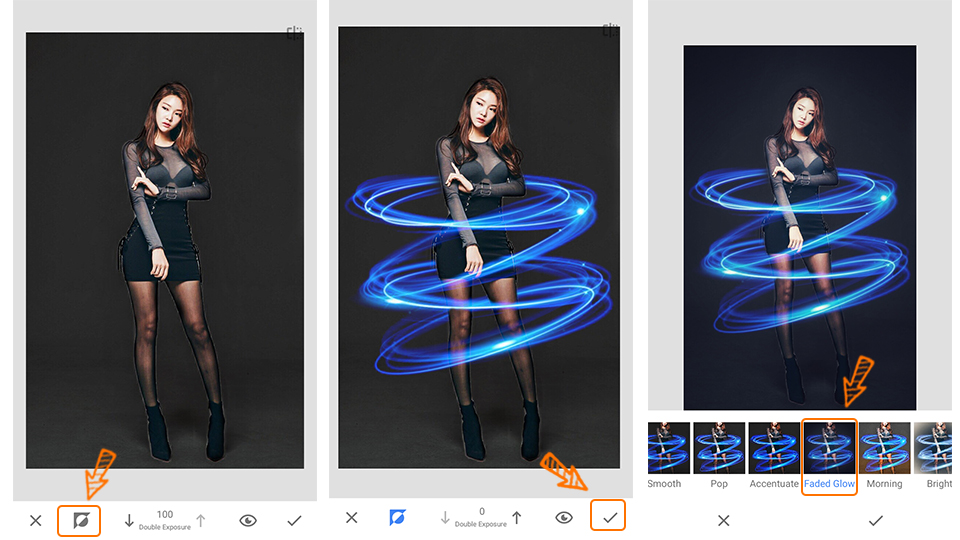Screen dimensions: 960x540
Task: Select the Faded Glow filter thumbnail
Action: pyautogui.click(x=829, y=448)
